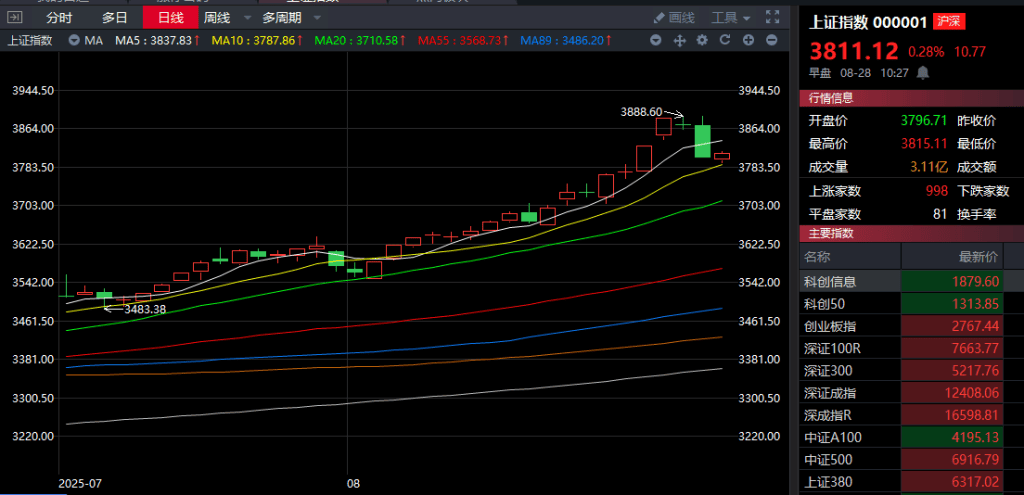Select the 创业板指 index row
This screenshot has height=495, width=1024.
click(x=912, y=326)
